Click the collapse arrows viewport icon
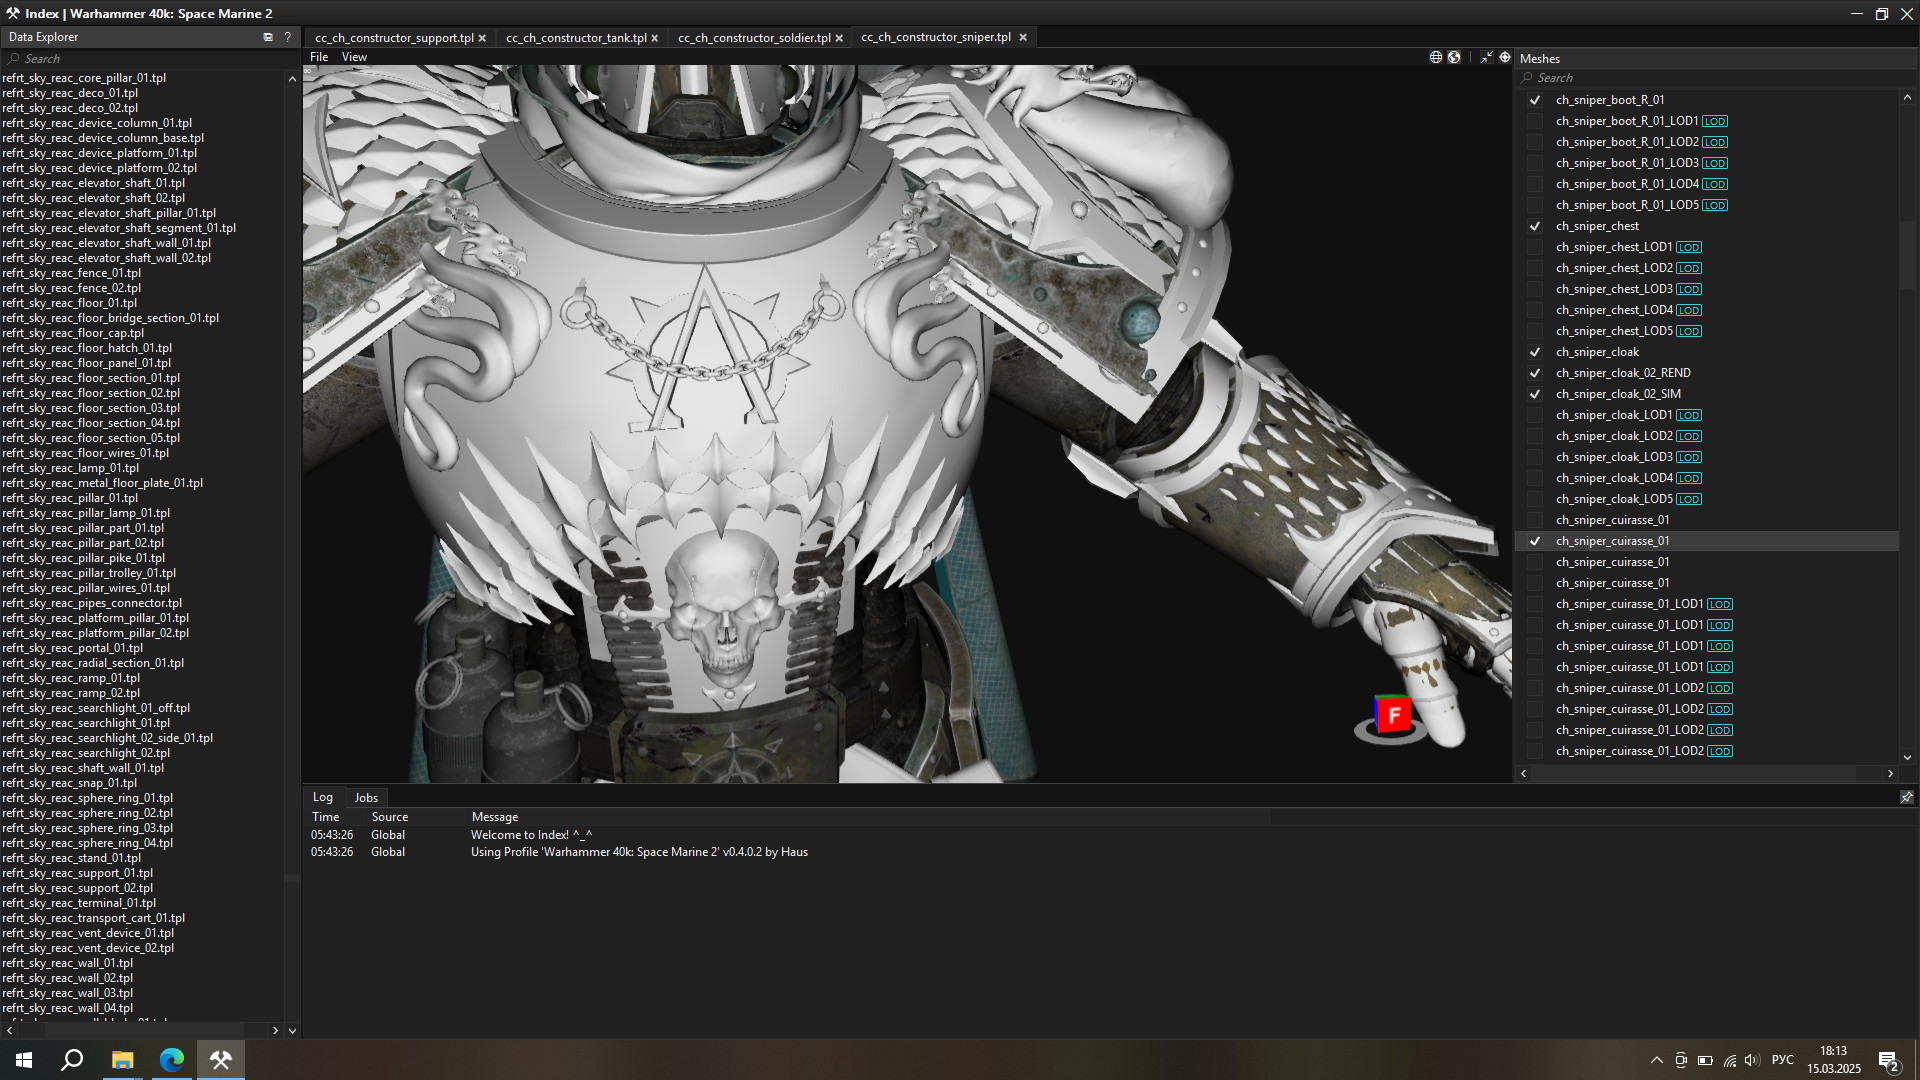 pos(1486,57)
